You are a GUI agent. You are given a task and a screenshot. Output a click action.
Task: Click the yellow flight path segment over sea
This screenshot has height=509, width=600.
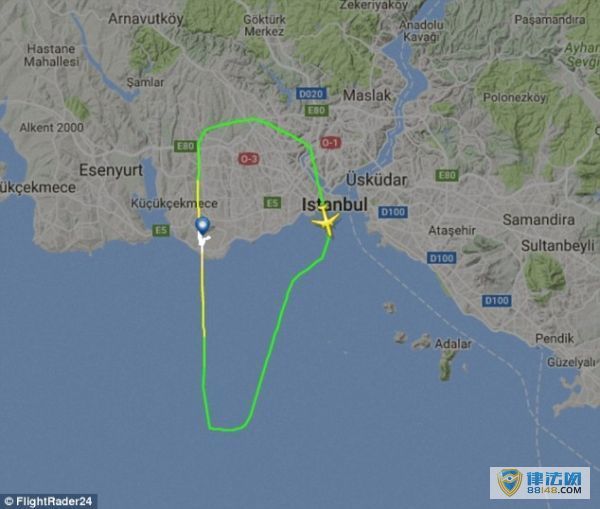tap(203, 291)
